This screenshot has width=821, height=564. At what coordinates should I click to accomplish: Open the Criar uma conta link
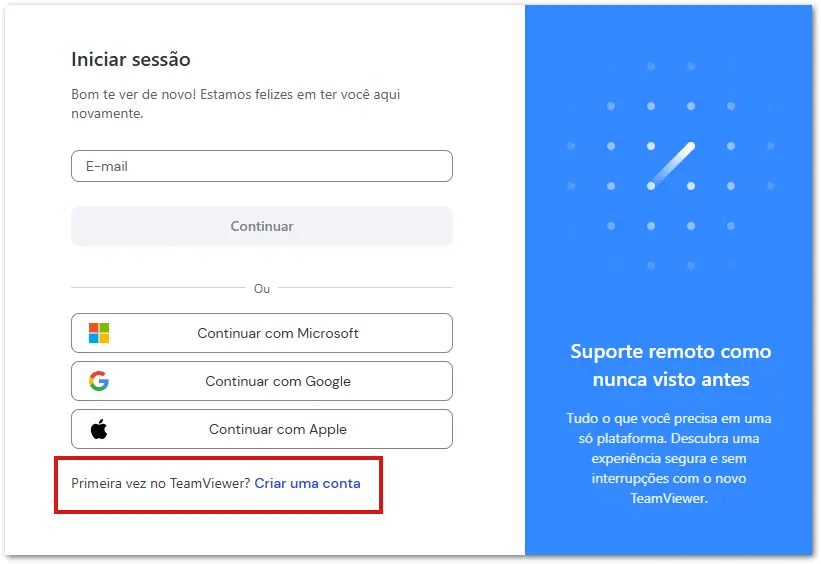[307, 483]
